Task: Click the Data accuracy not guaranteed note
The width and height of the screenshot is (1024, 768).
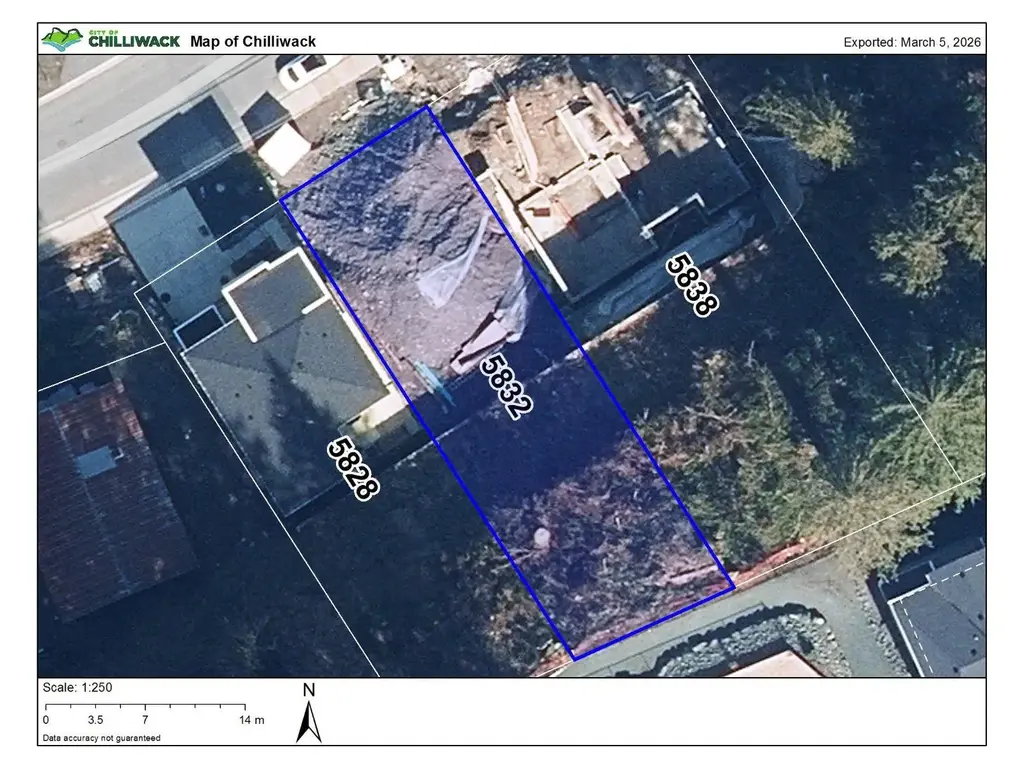Action: coord(101,738)
